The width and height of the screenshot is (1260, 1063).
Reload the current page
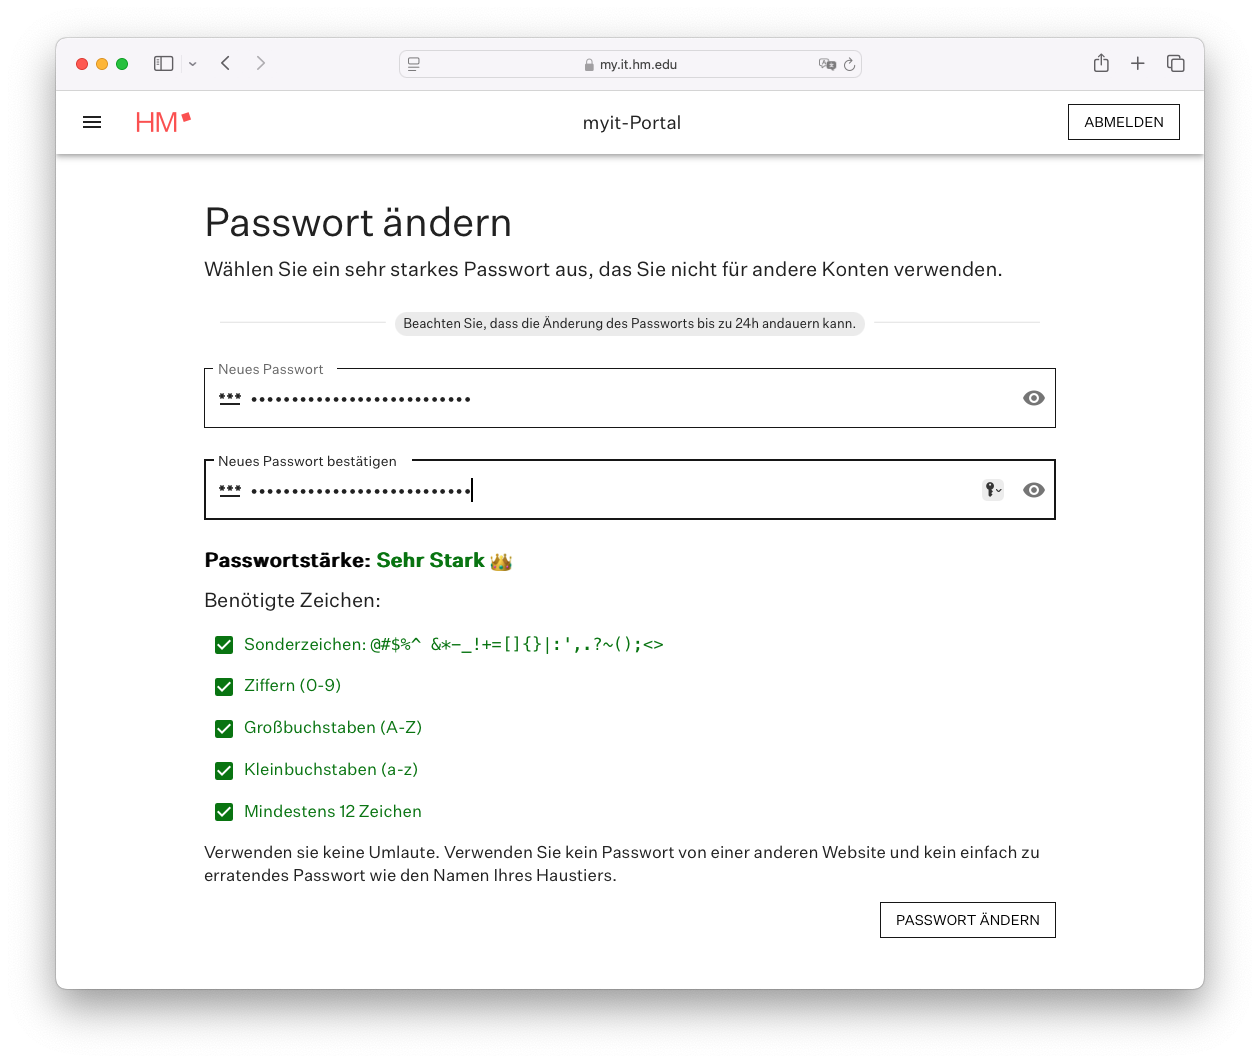849,65
